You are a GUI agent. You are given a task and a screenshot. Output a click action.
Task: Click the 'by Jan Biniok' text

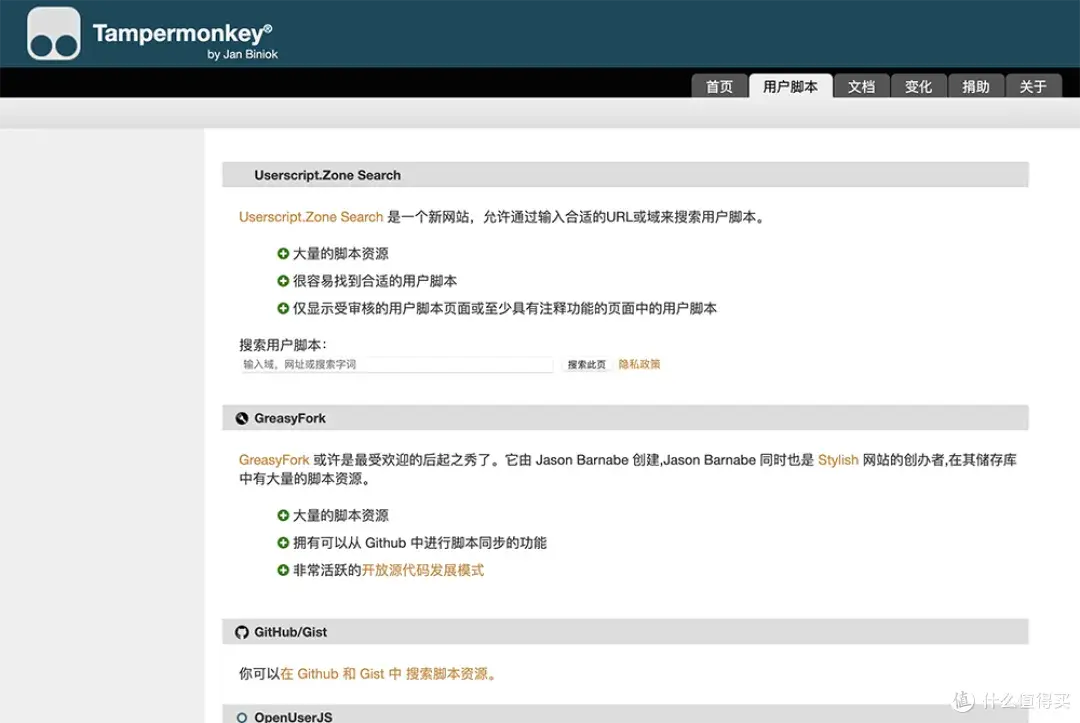click(242, 54)
